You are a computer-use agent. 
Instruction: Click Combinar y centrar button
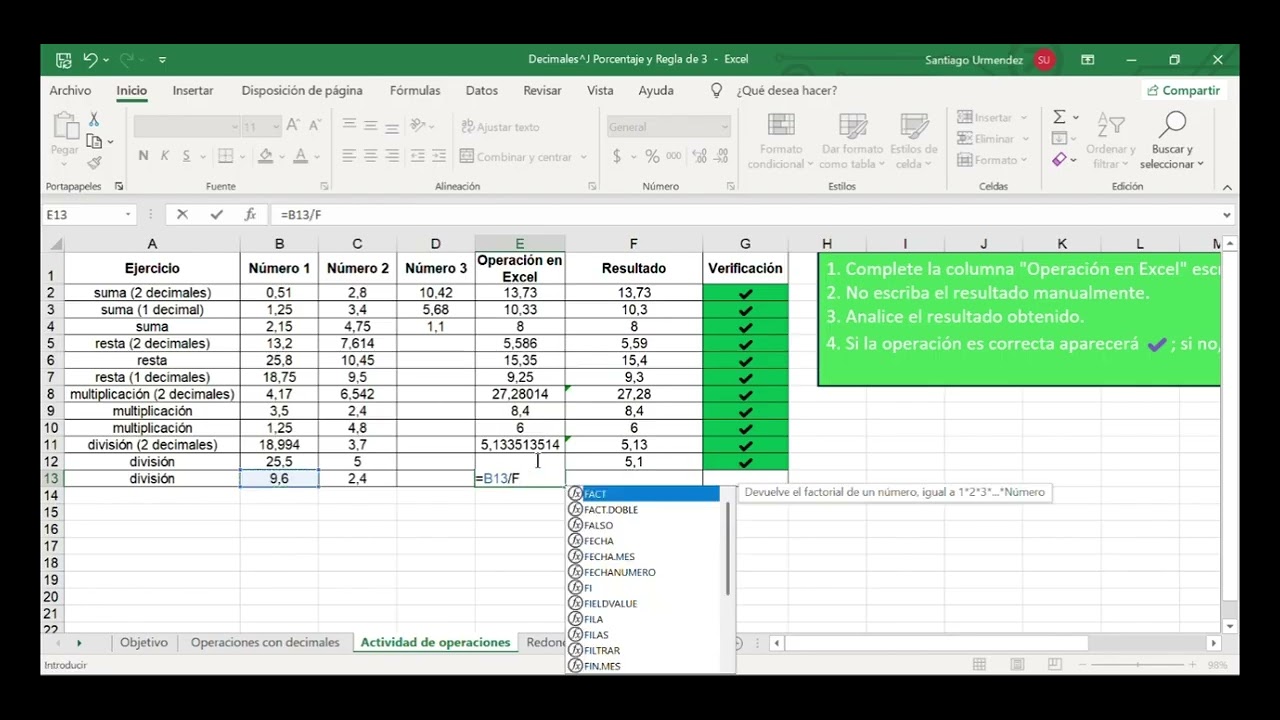(516, 157)
